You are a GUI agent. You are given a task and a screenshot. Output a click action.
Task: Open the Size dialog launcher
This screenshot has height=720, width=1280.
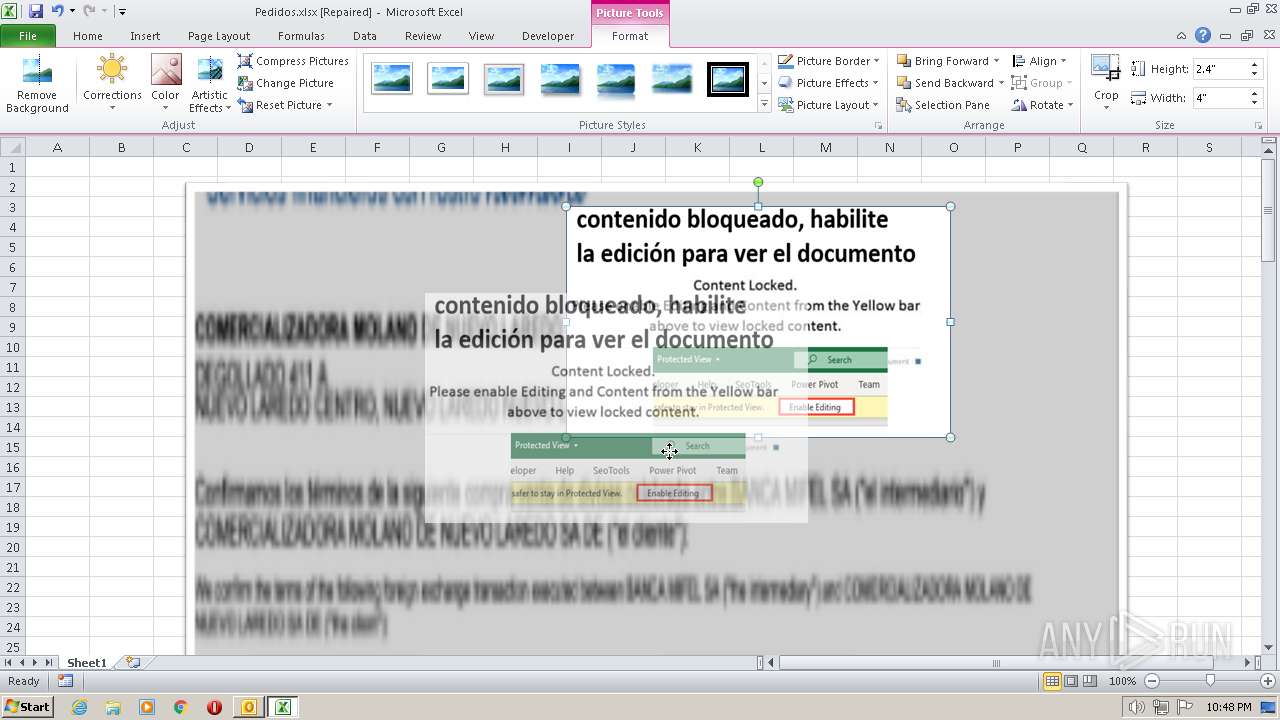pyautogui.click(x=1259, y=126)
